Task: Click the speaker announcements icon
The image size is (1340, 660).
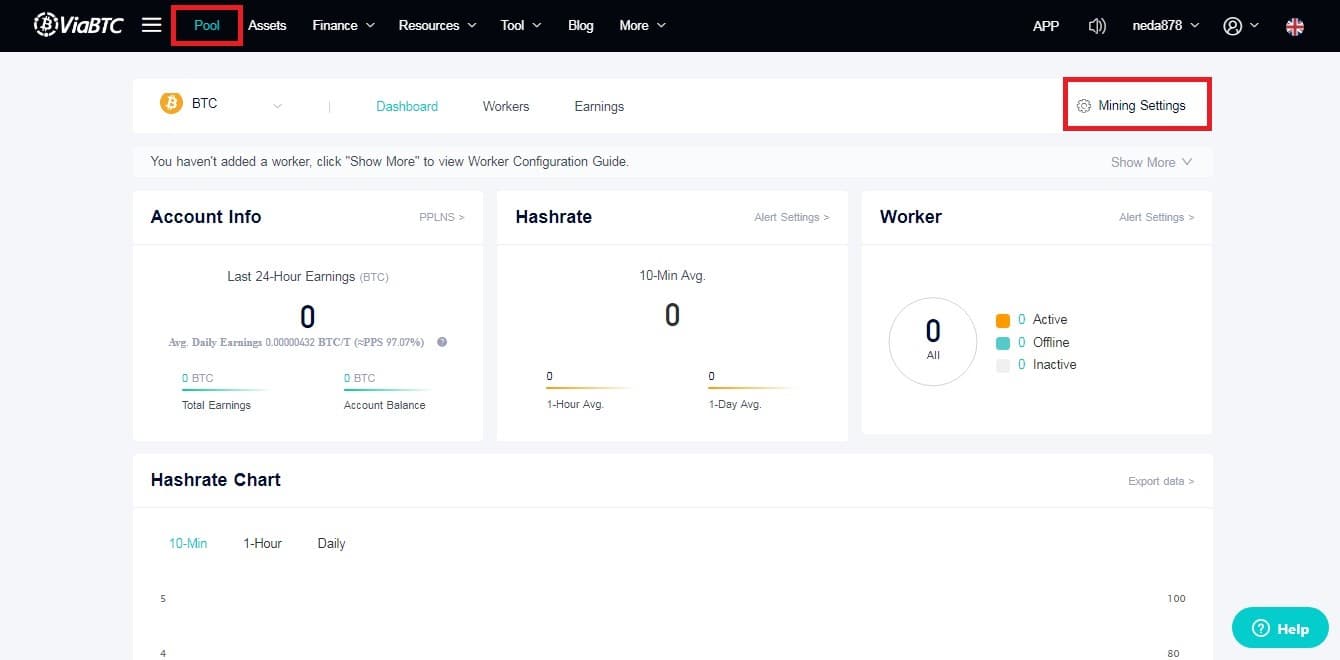Action: tap(1097, 26)
